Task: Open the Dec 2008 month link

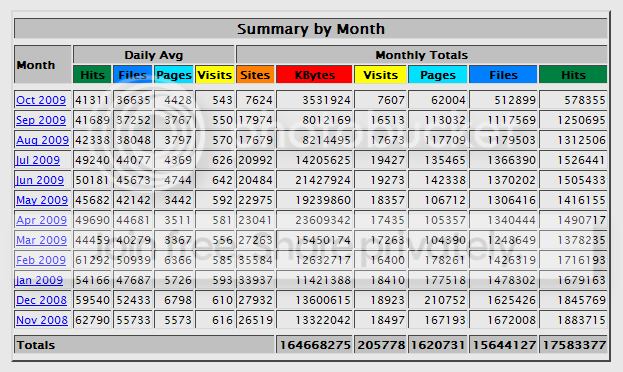Action: (x=41, y=300)
